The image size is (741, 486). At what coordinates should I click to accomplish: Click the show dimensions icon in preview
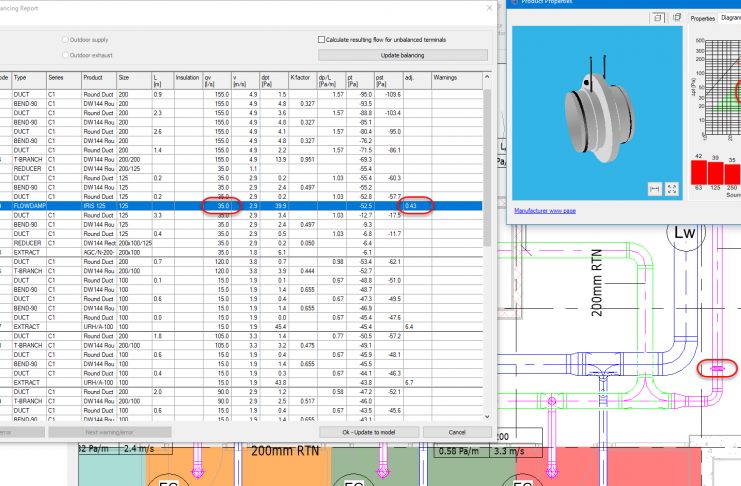point(654,188)
